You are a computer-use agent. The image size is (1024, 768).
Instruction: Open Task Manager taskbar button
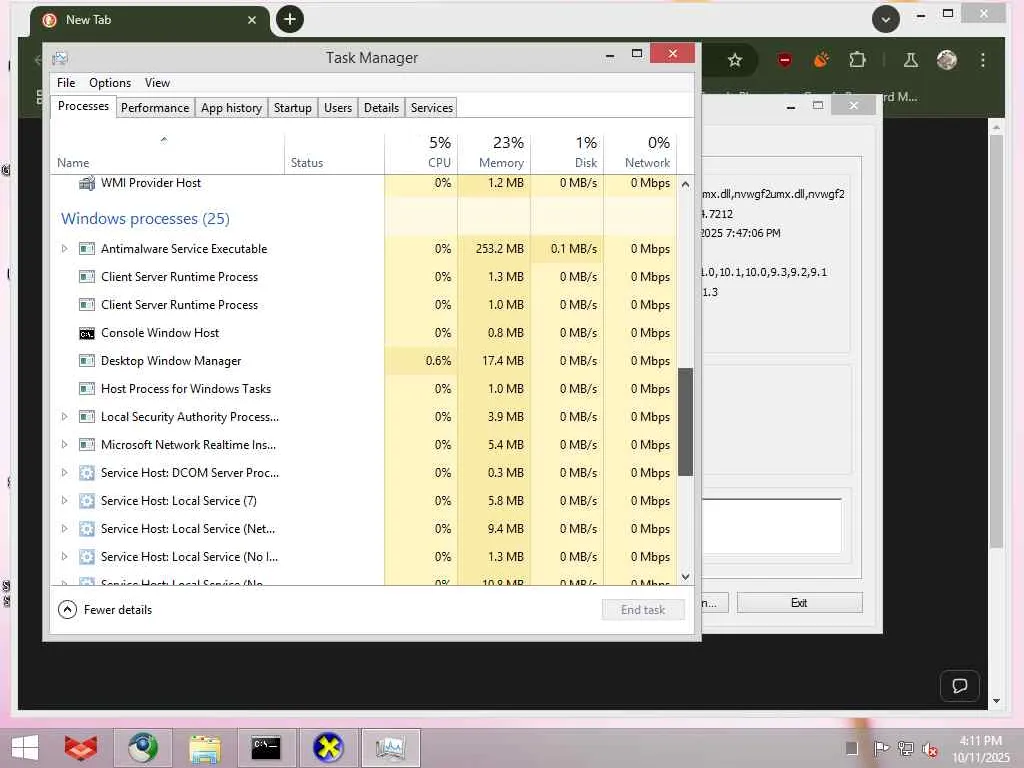390,748
